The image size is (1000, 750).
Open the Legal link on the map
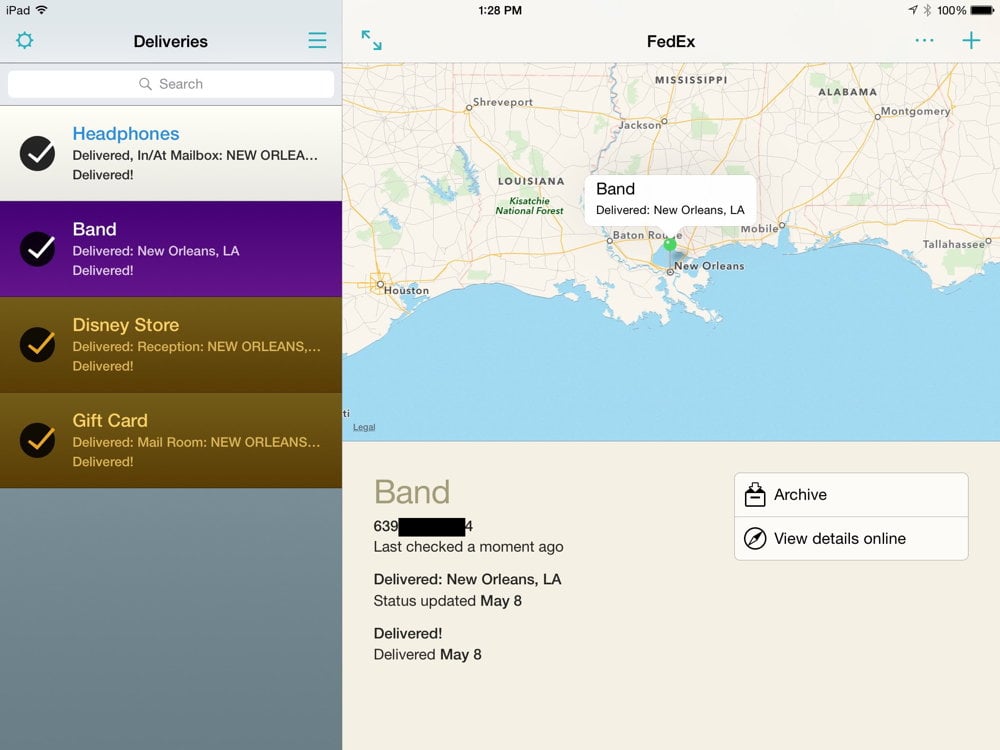[364, 427]
